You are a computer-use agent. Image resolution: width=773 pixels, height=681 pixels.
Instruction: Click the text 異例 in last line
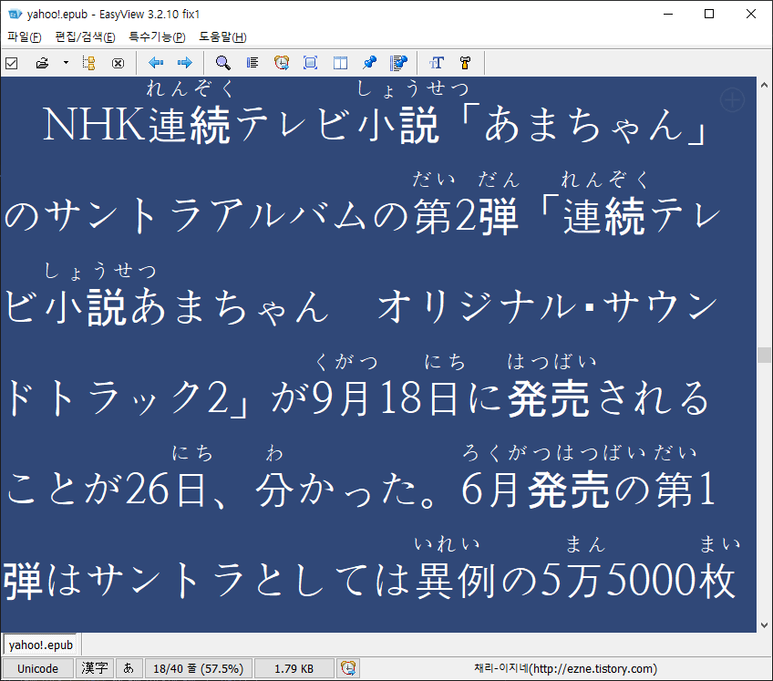(456, 581)
